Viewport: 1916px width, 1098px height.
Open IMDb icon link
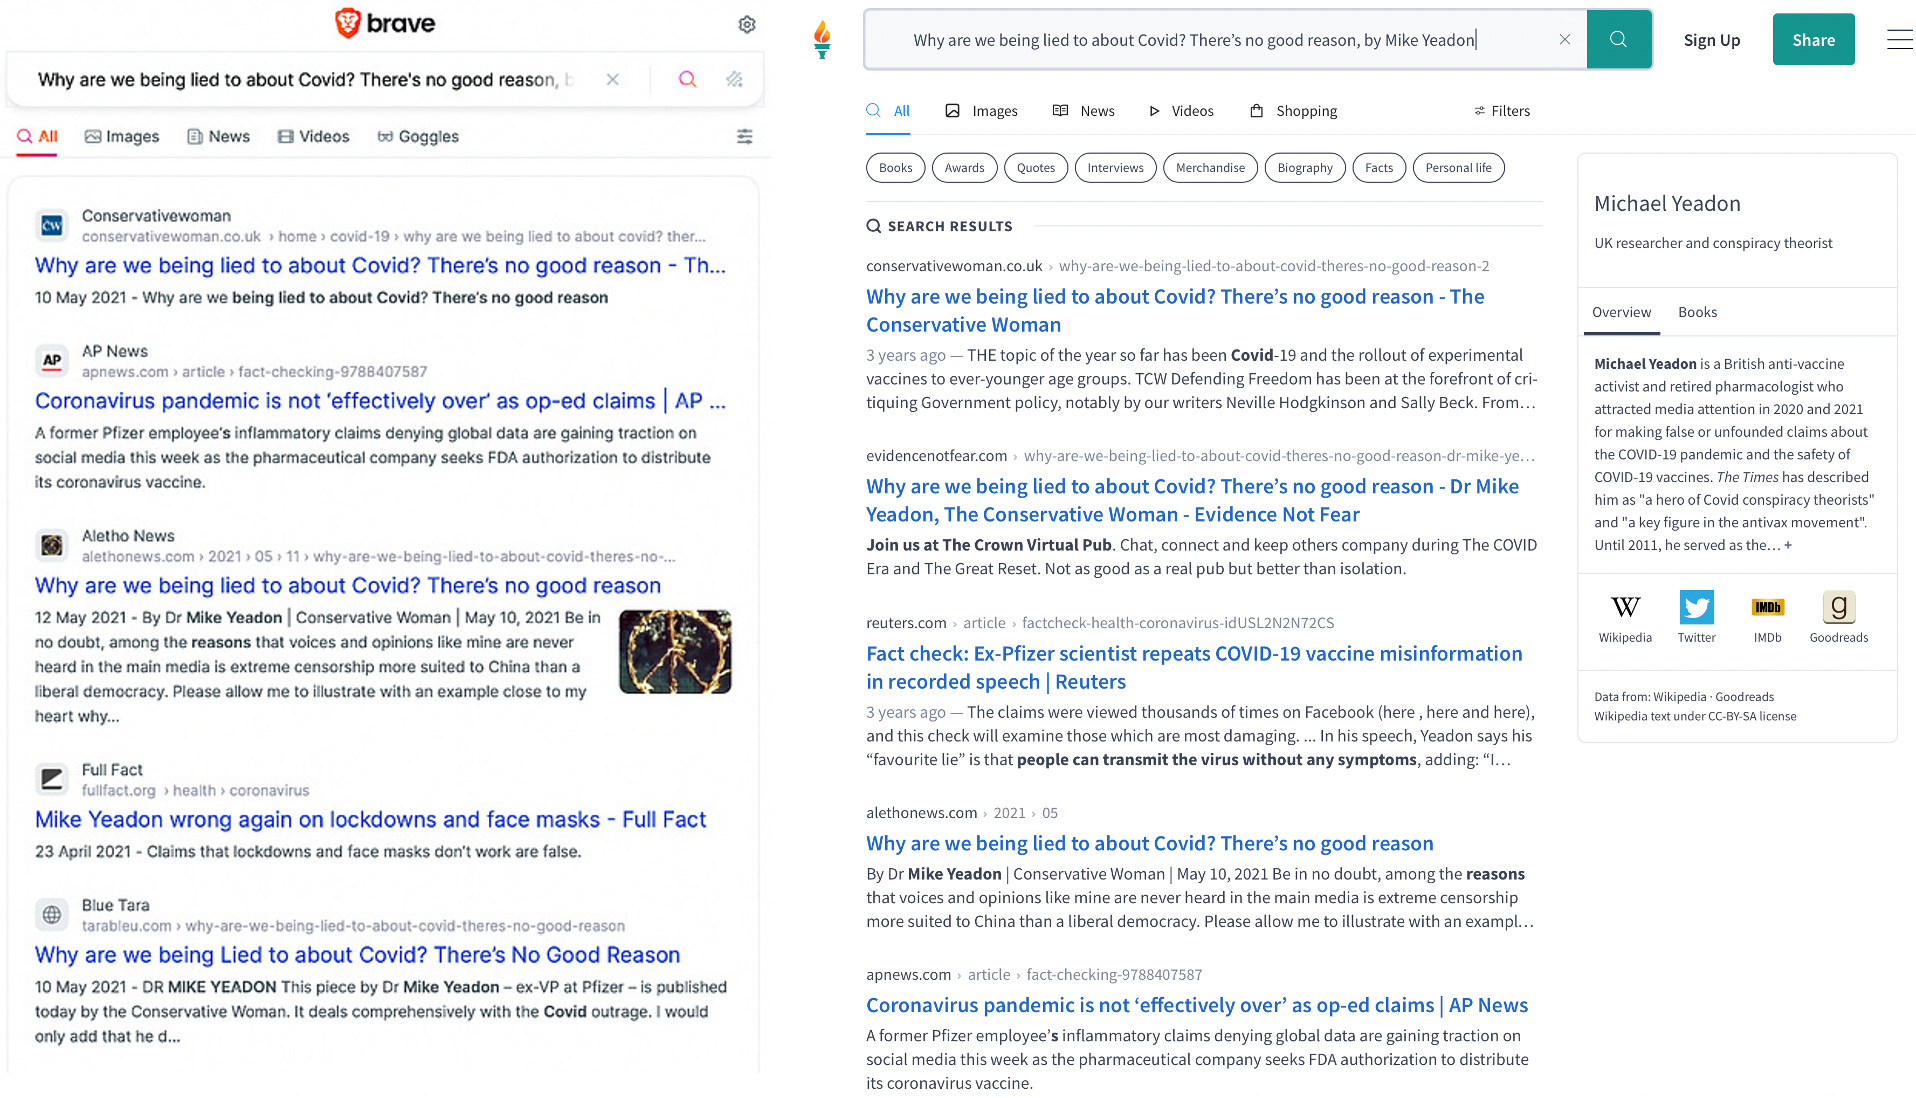point(1767,618)
